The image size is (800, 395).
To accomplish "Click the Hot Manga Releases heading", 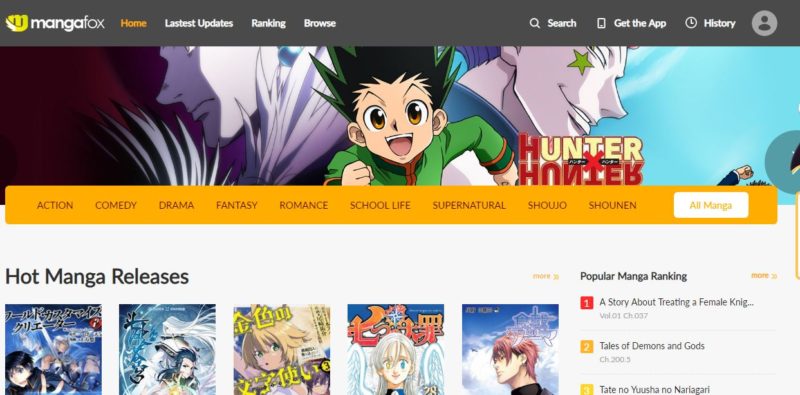I will point(97,277).
